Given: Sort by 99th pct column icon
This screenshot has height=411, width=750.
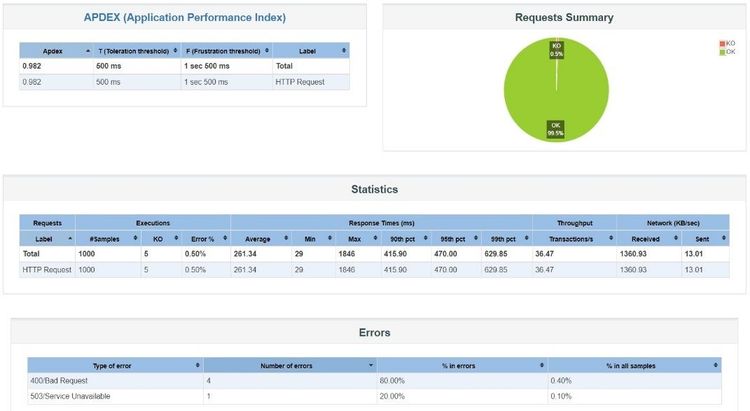Looking at the screenshot, I should (x=526, y=238).
